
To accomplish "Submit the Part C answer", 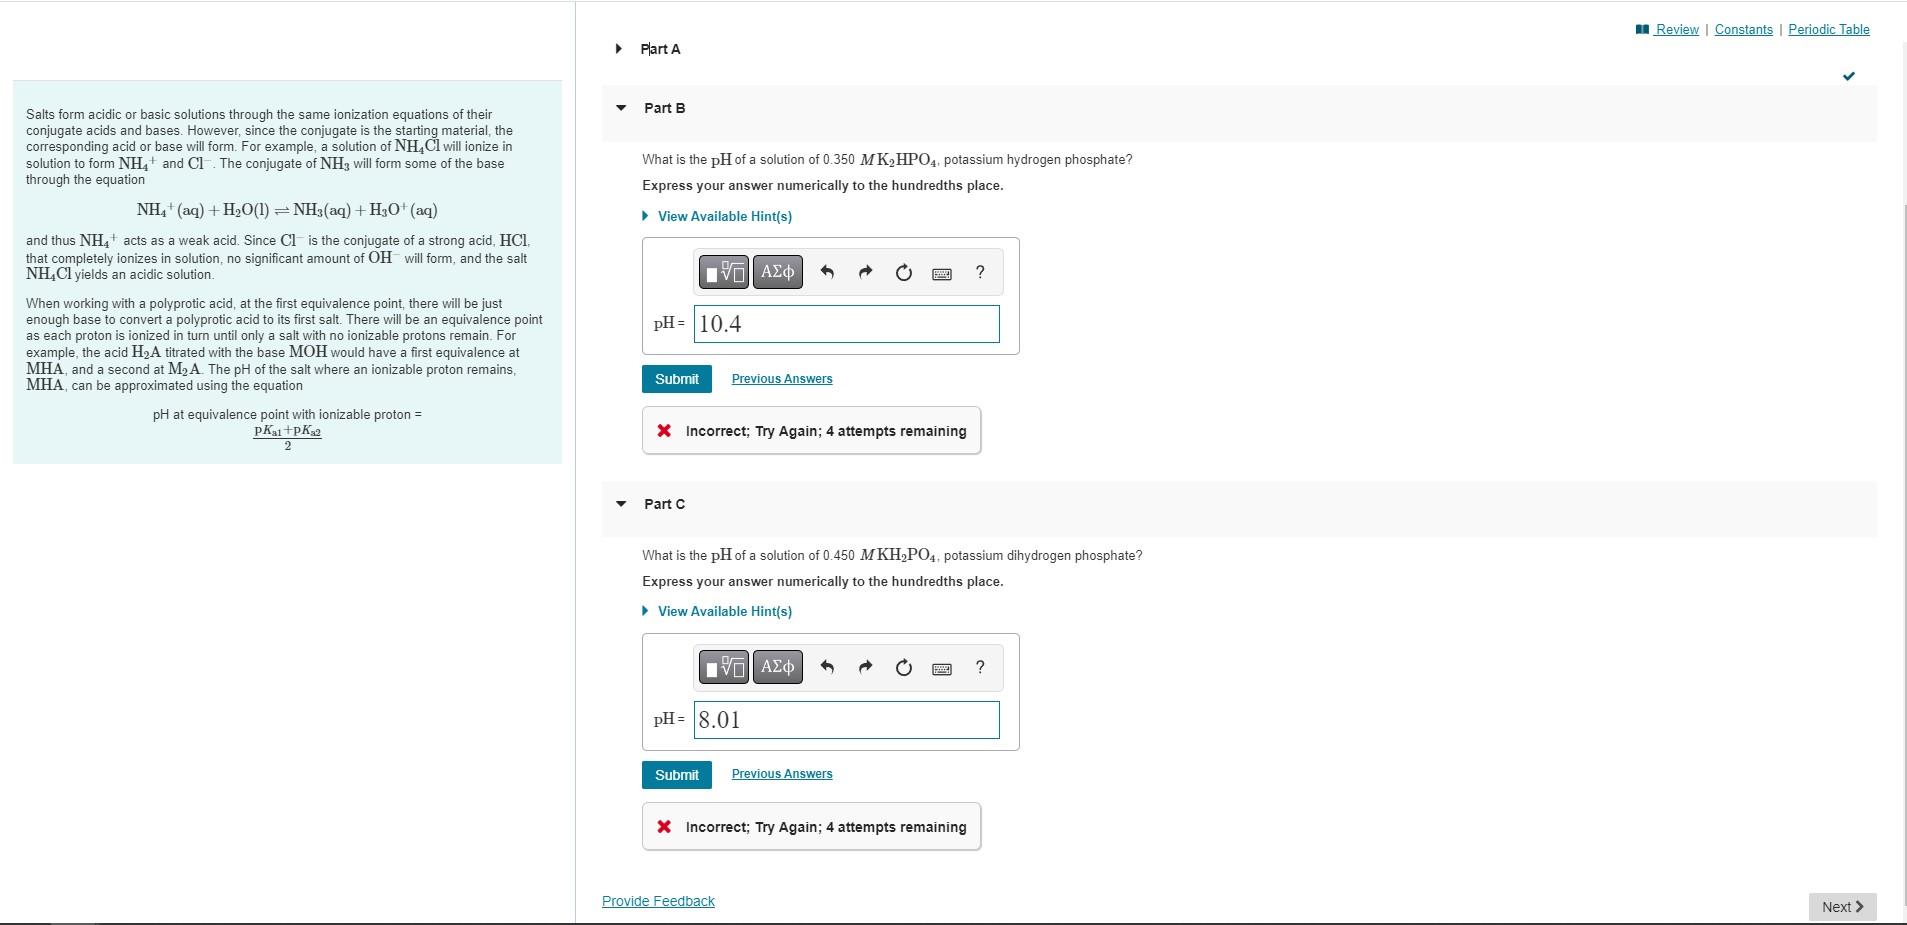I will coord(677,775).
